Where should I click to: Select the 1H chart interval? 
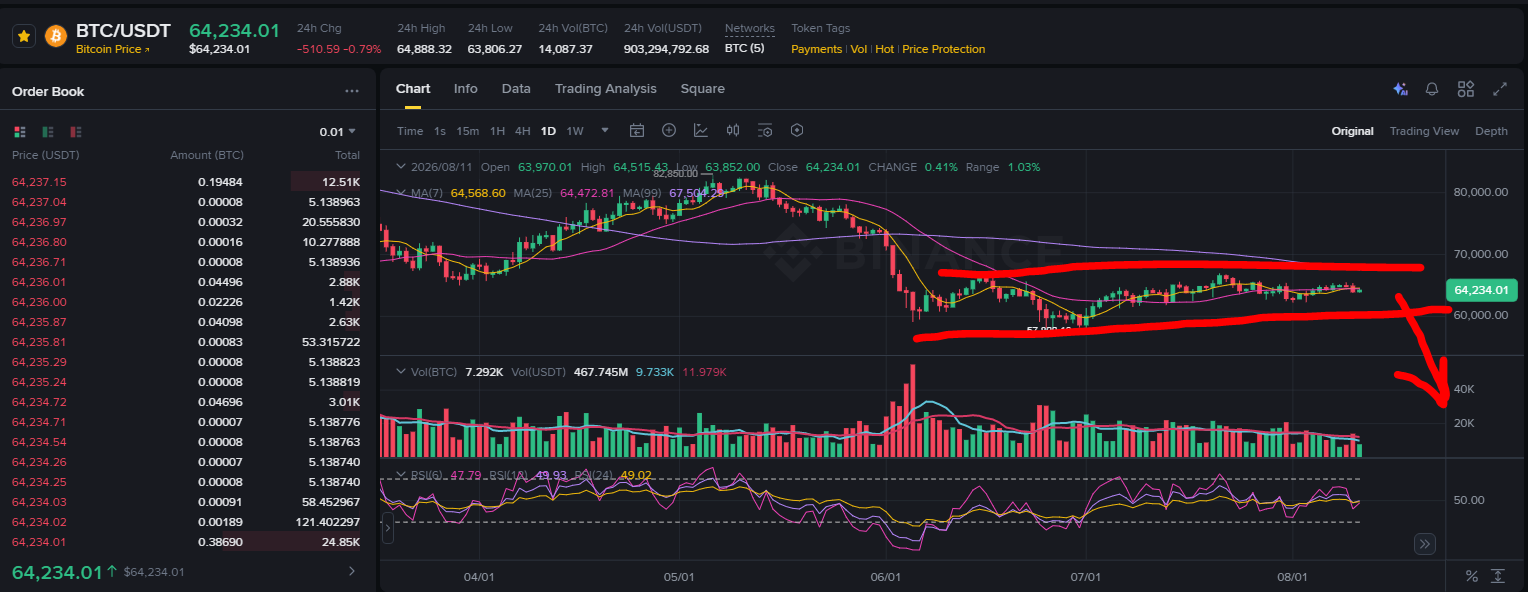pyautogui.click(x=497, y=131)
